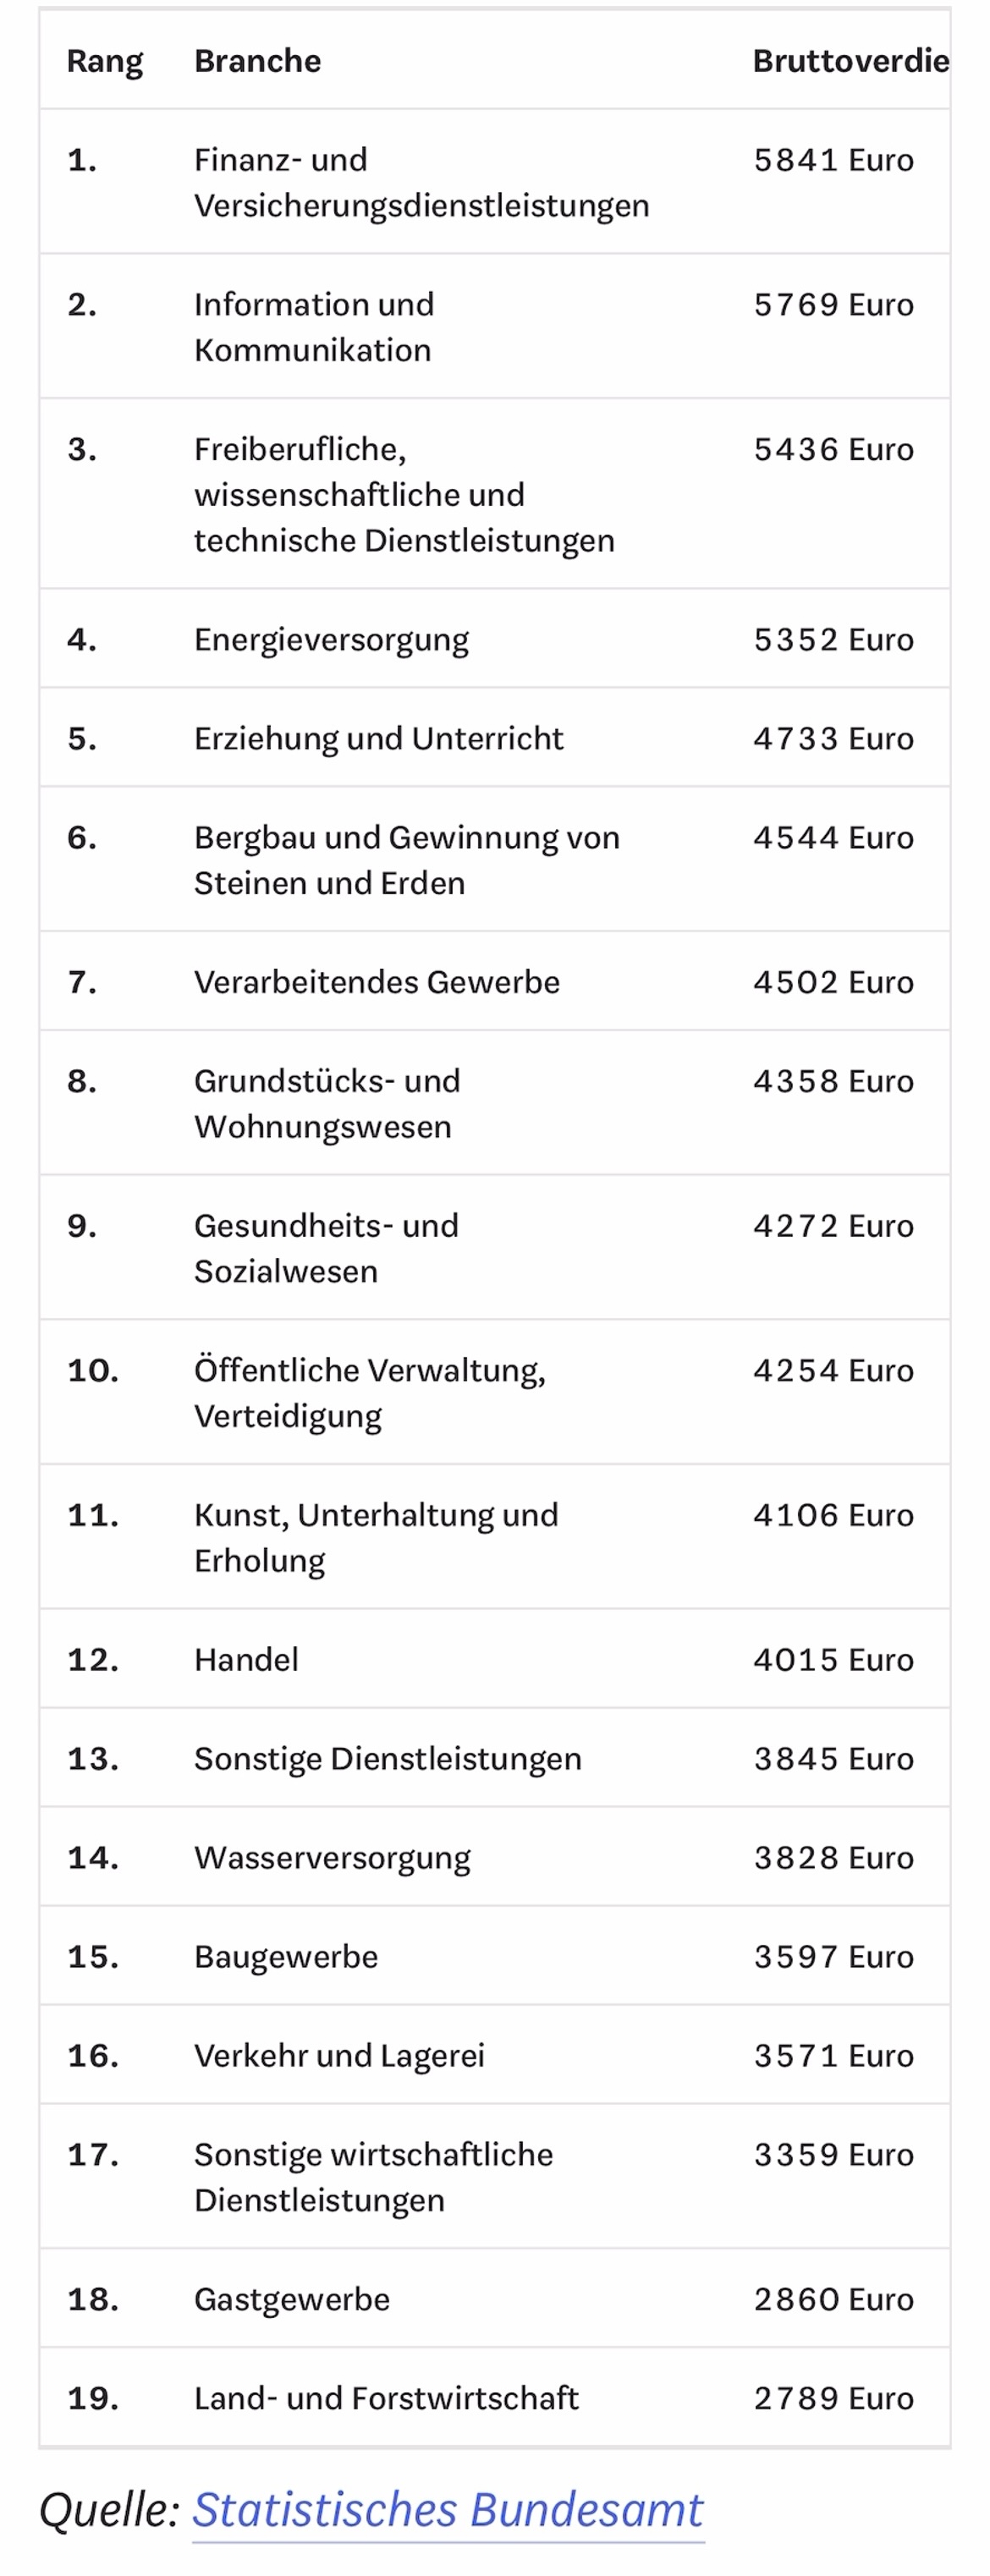The height and width of the screenshot is (2576, 990).
Task: Select the Verarbeitendes Gewerbe row
Action: point(495,981)
